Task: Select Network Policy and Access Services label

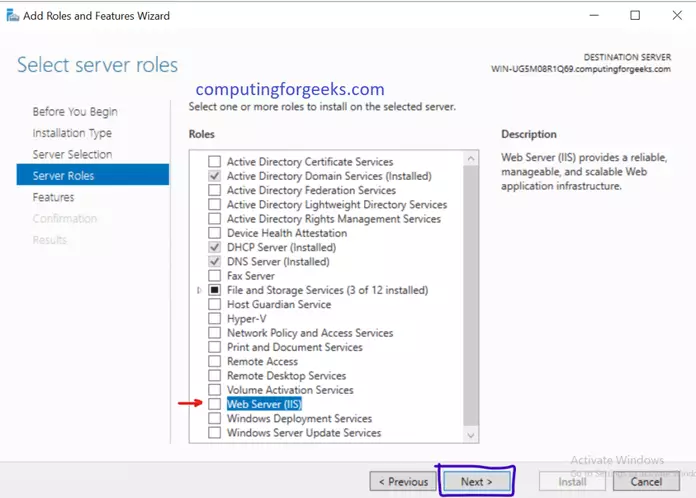Action: pyautogui.click(x=310, y=333)
